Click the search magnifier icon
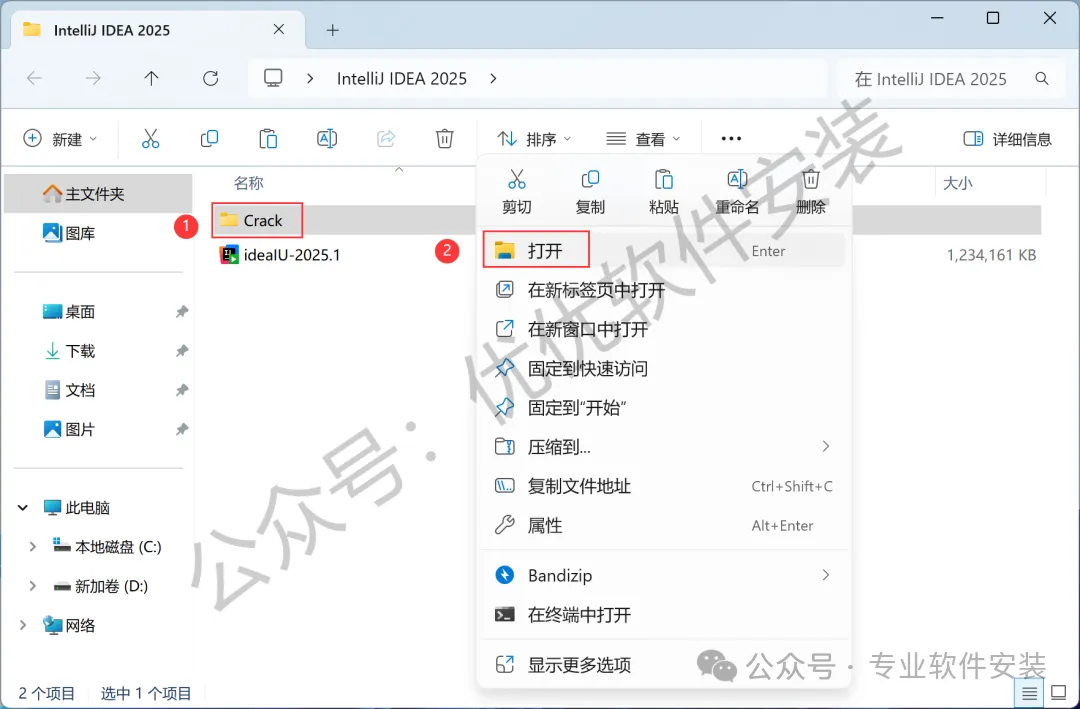This screenshot has width=1080, height=709. coord(1041,79)
